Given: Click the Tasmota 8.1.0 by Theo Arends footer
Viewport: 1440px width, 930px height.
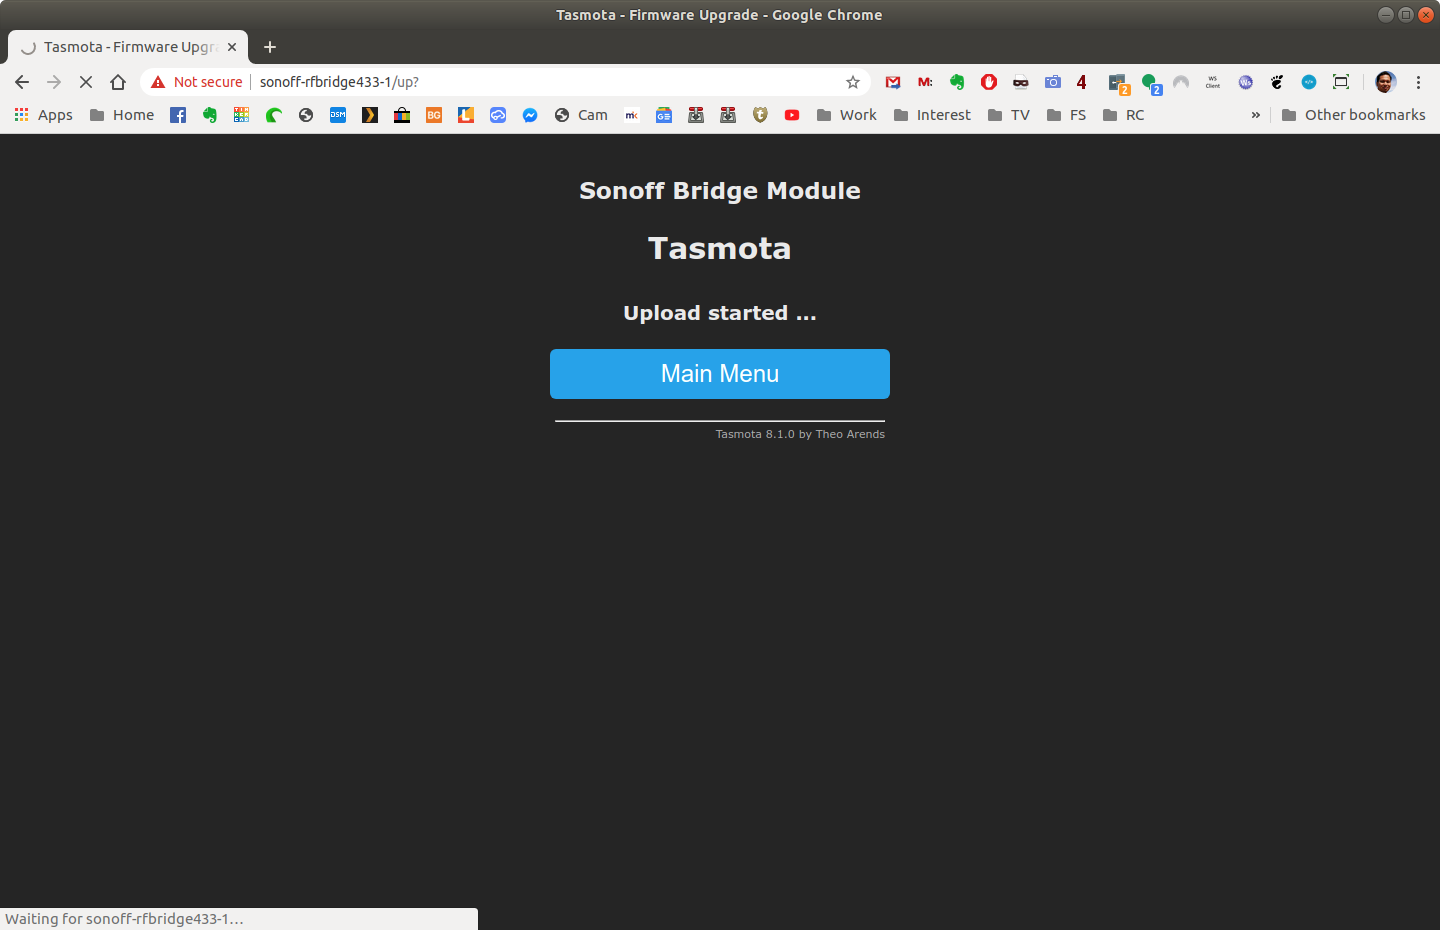Looking at the screenshot, I should (x=800, y=434).
